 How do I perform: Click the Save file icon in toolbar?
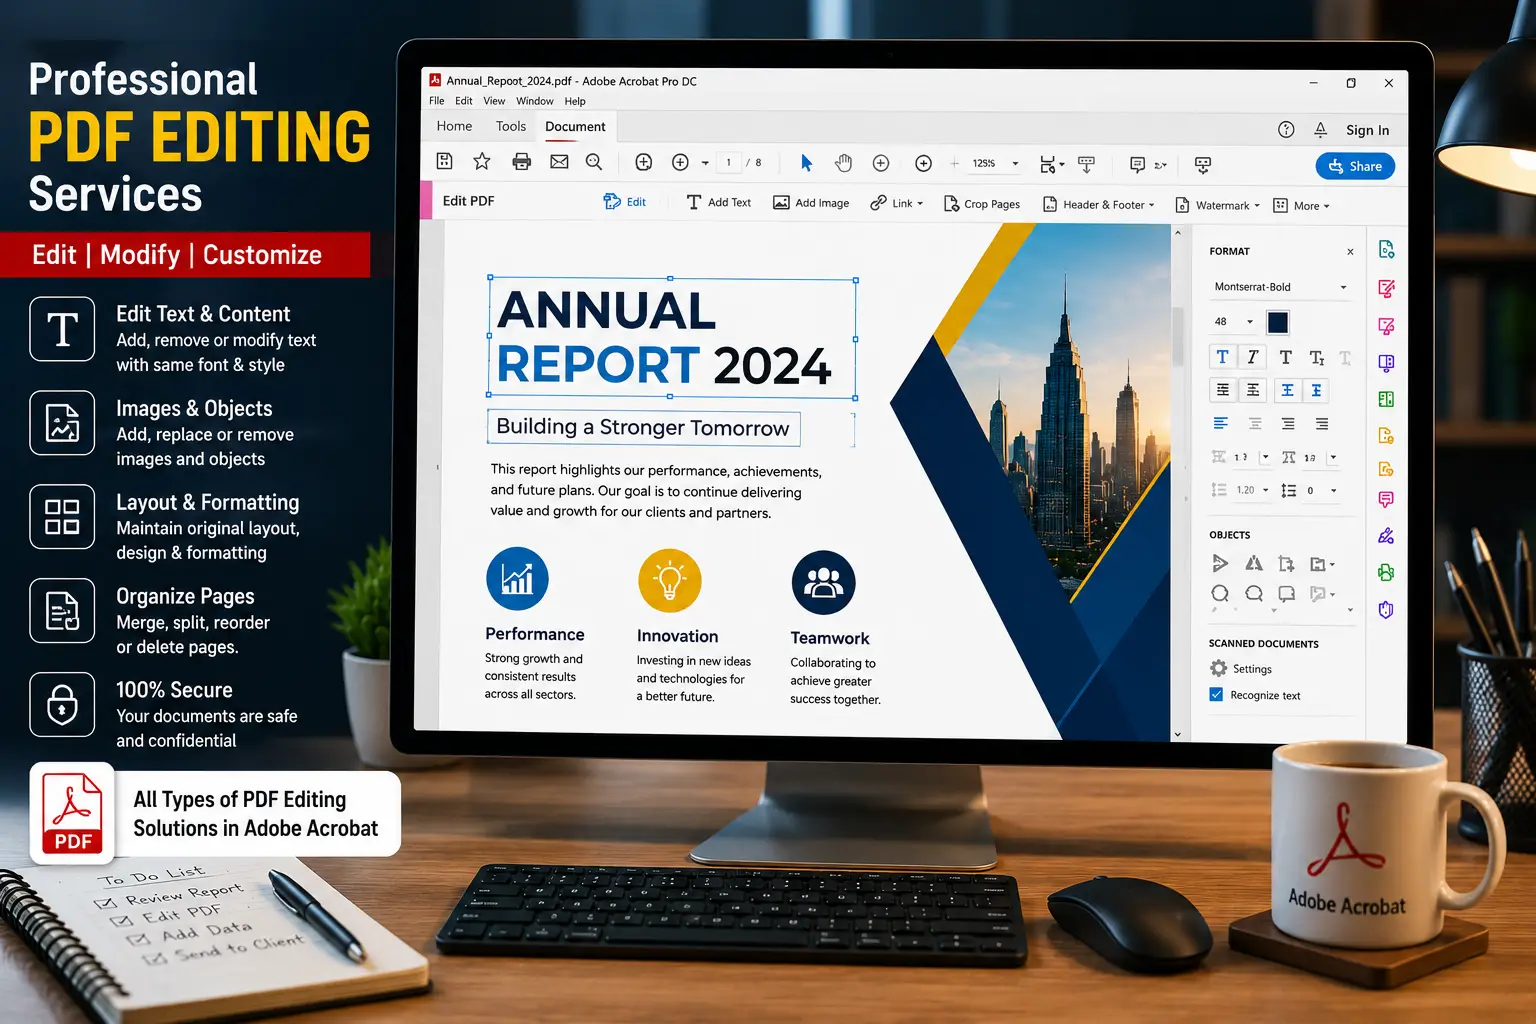pos(445,161)
